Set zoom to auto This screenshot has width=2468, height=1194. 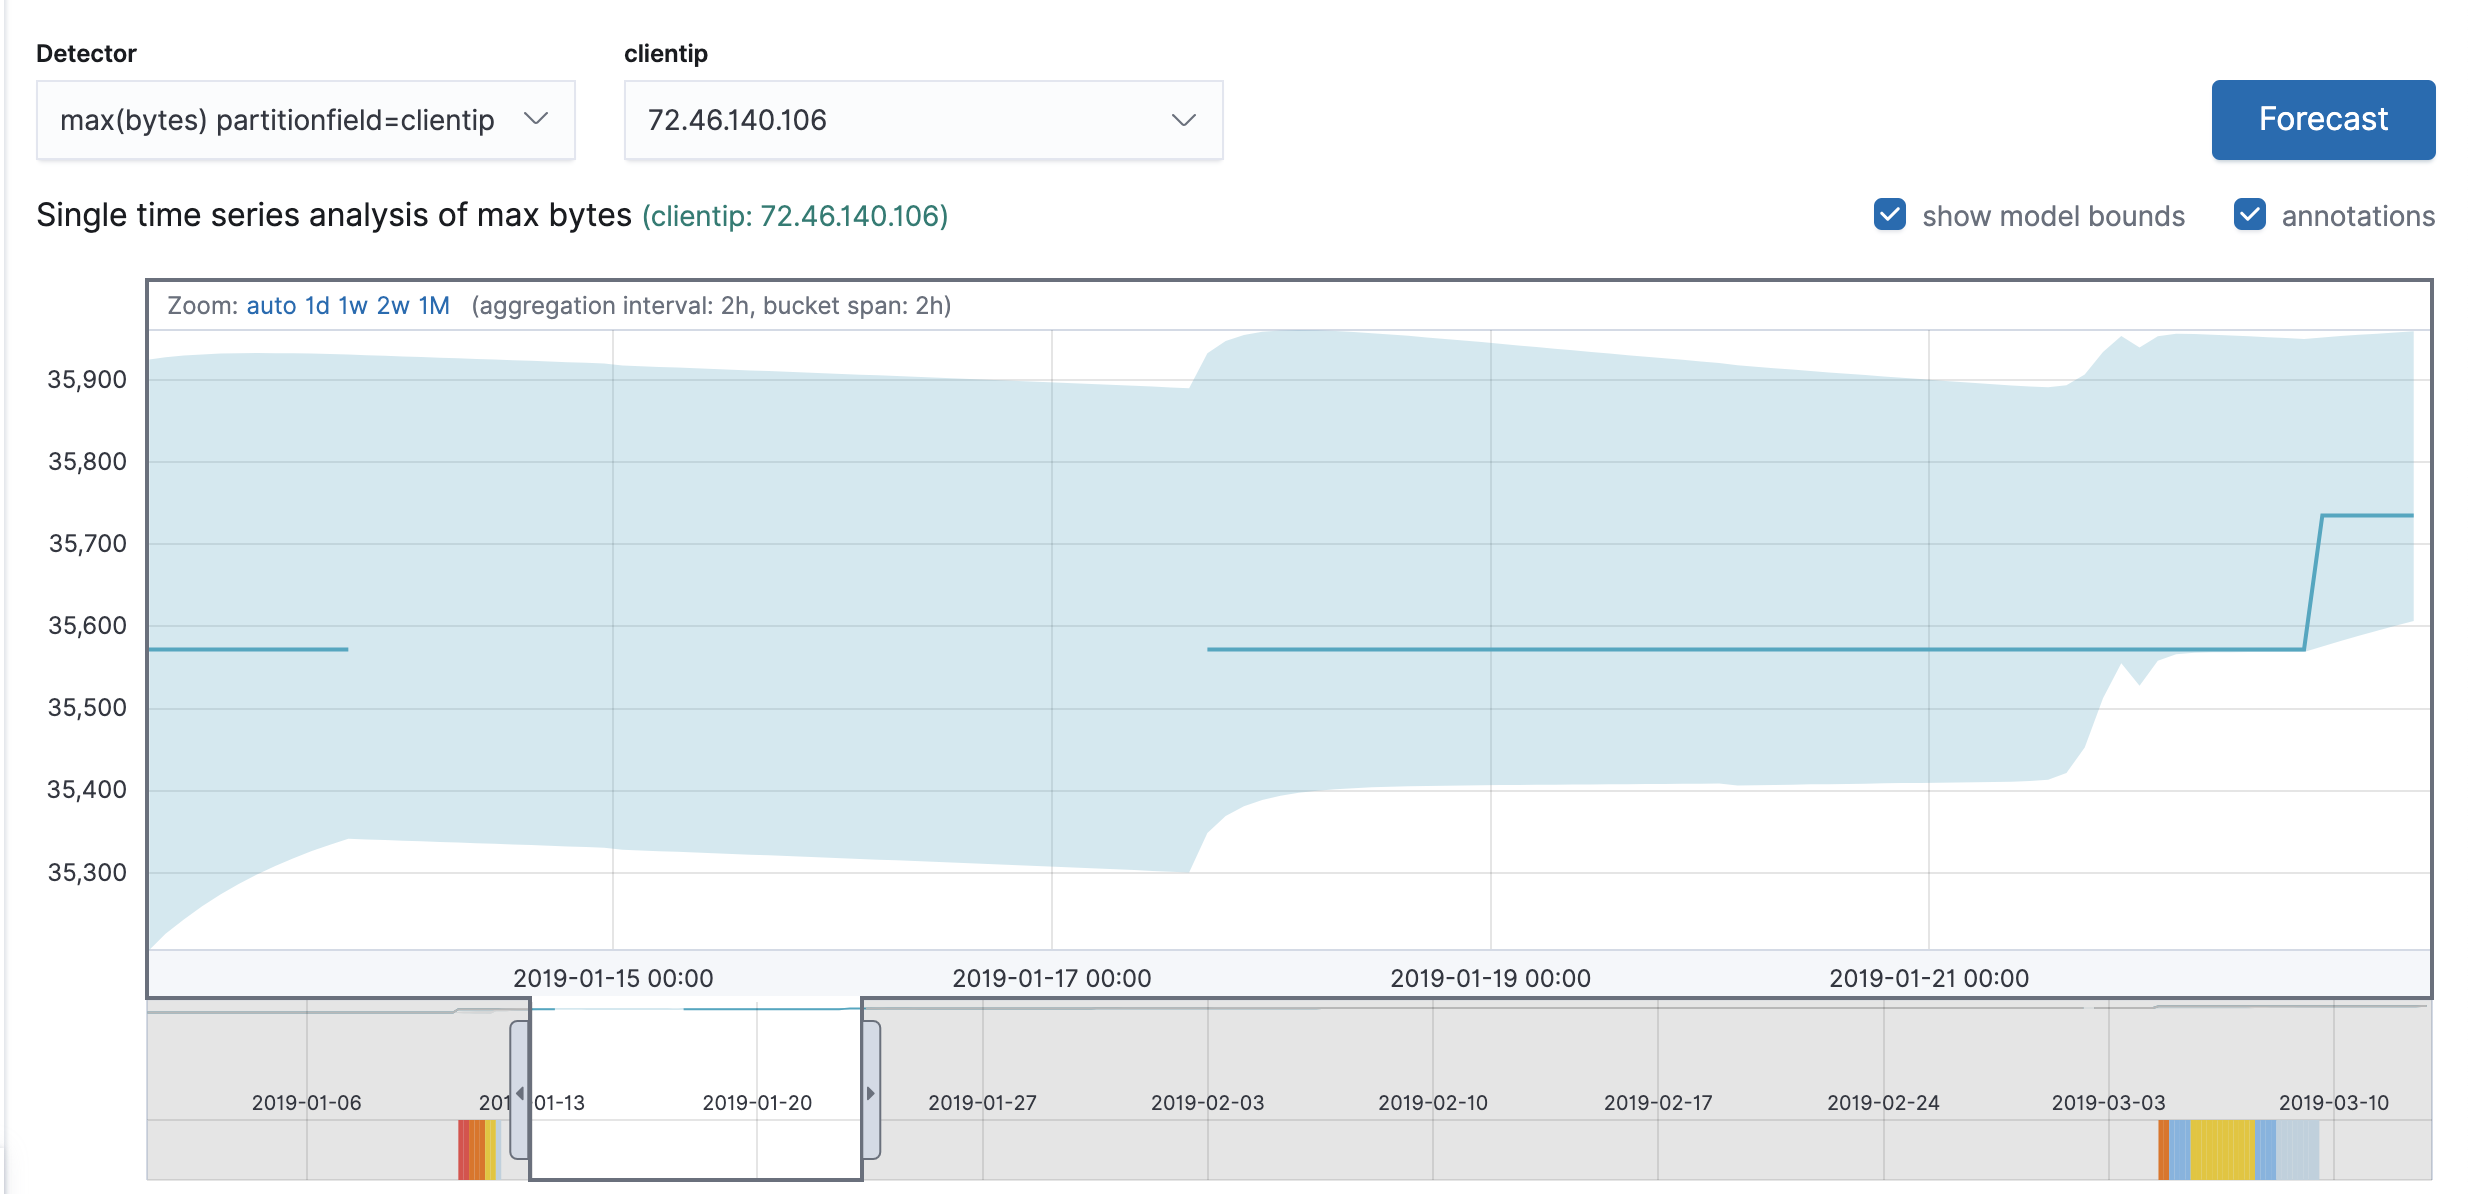(x=271, y=306)
